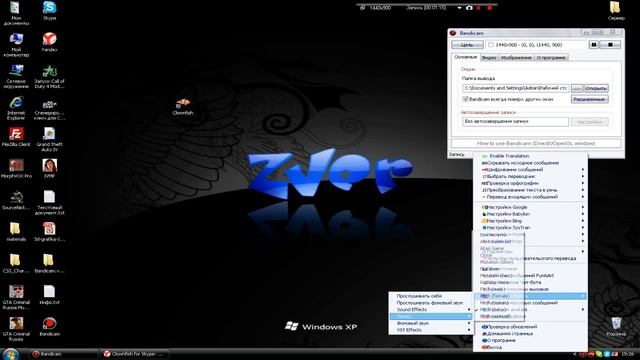Image resolution: width=640 pixels, height=360 pixels.
Task: Select the Internet Explorer desktop icon
Action: tap(16, 102)
